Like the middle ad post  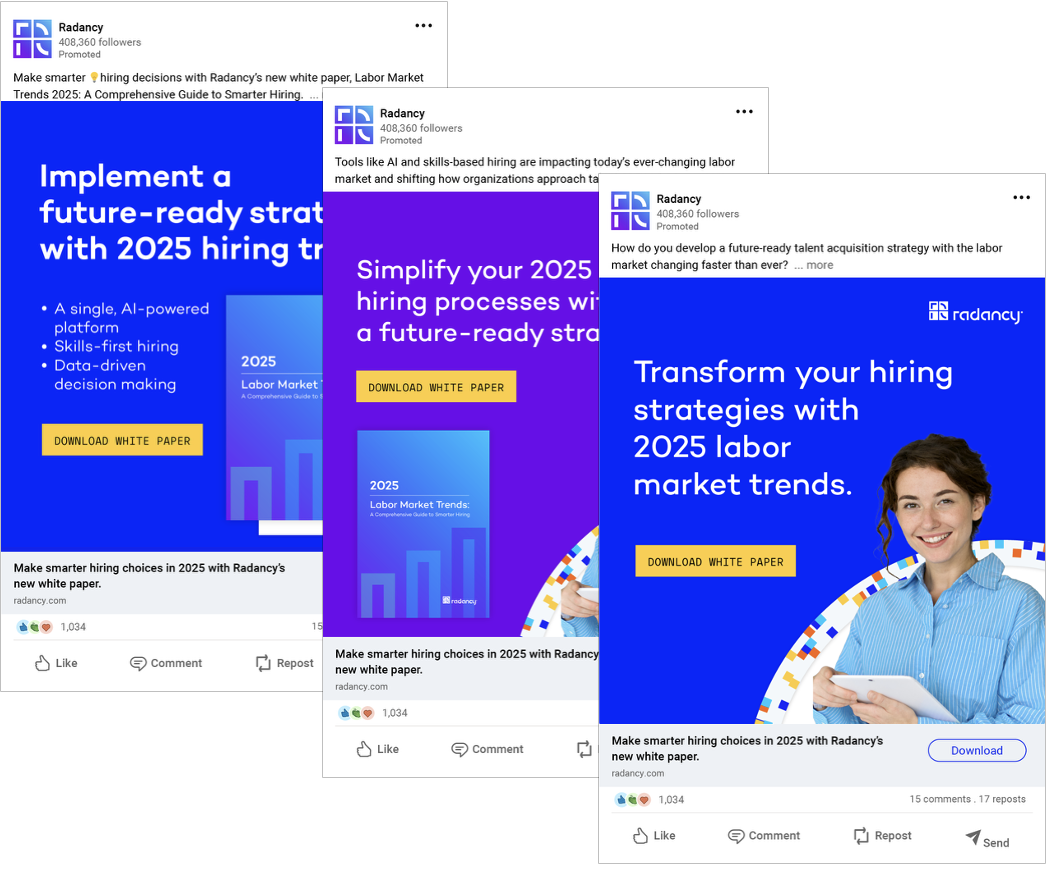[378, 749]
